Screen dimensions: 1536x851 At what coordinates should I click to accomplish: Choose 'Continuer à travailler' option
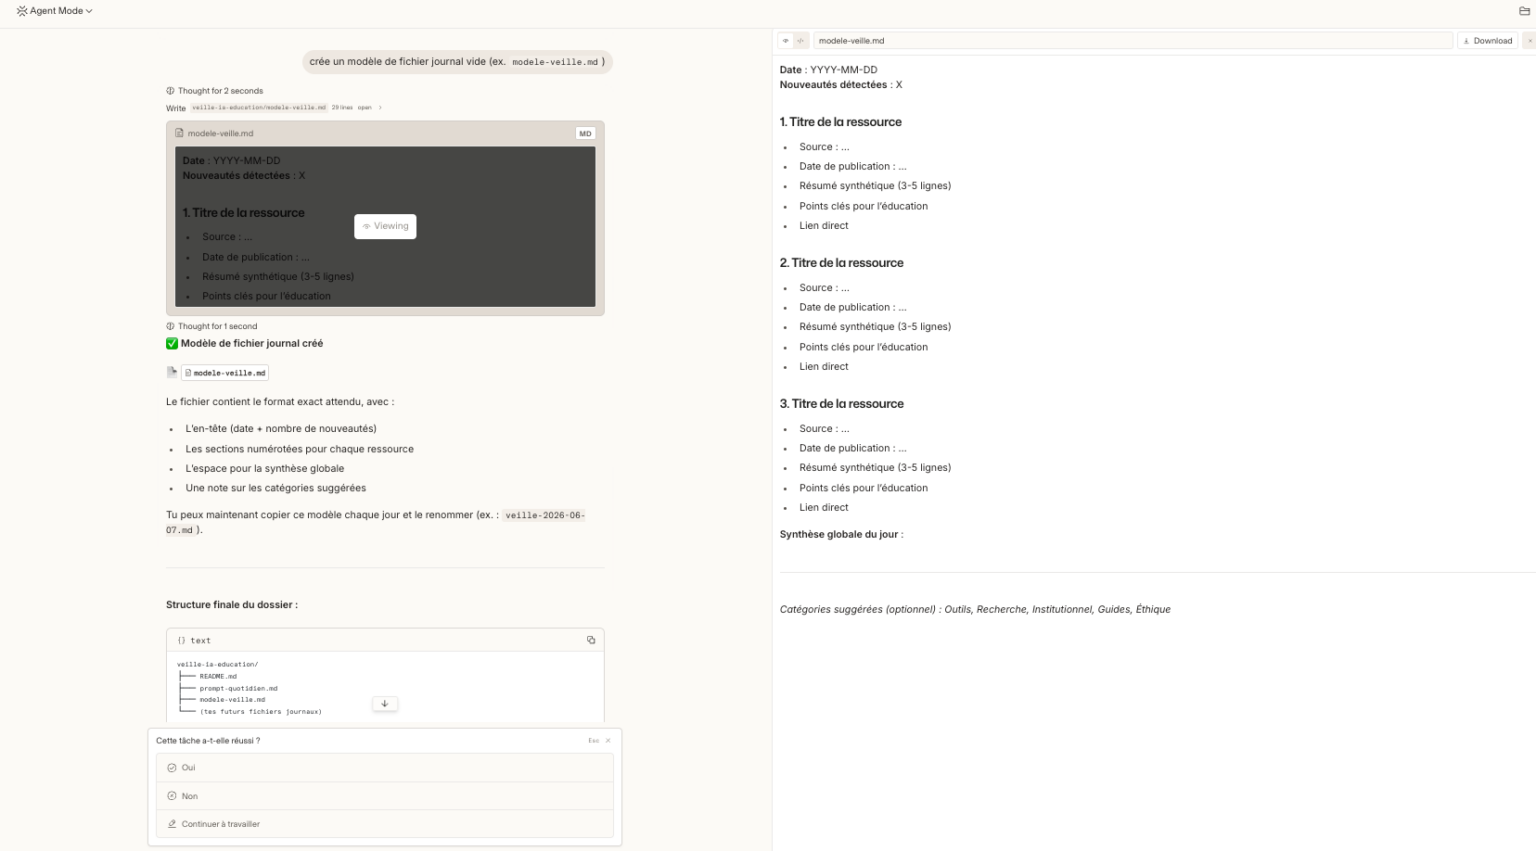(385, 824)
